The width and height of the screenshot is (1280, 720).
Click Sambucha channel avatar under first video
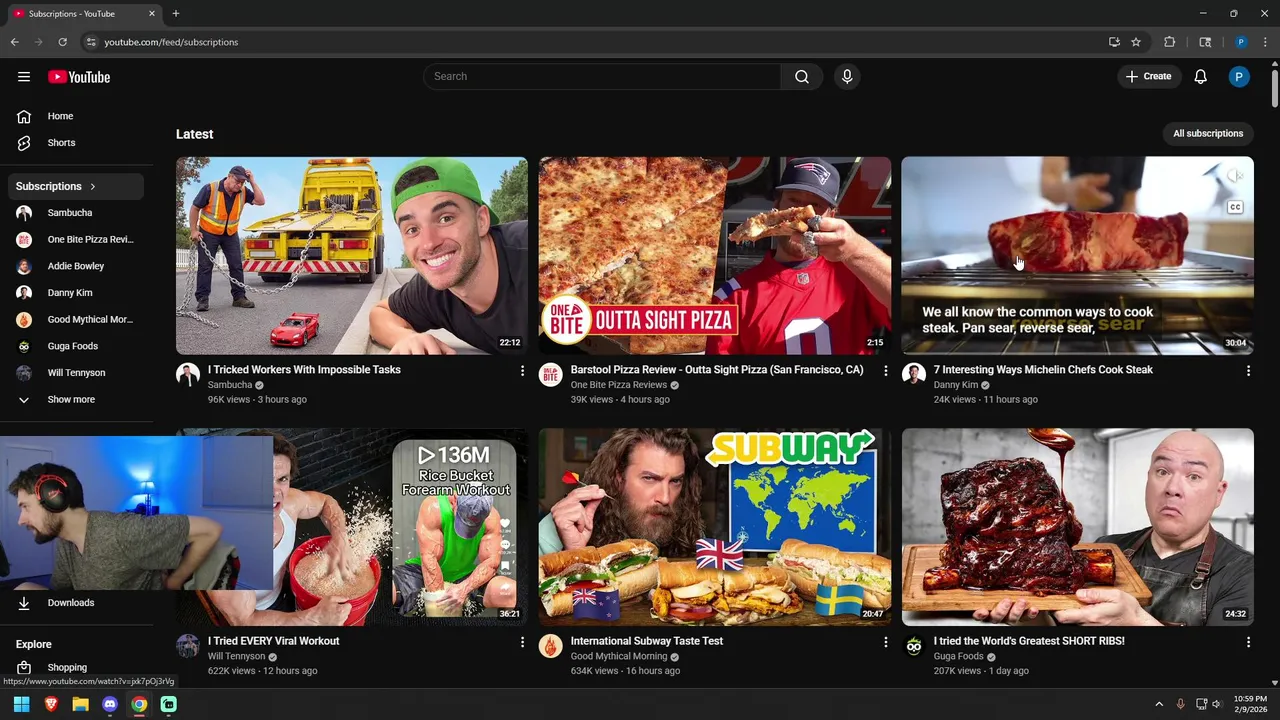point(188,375)
